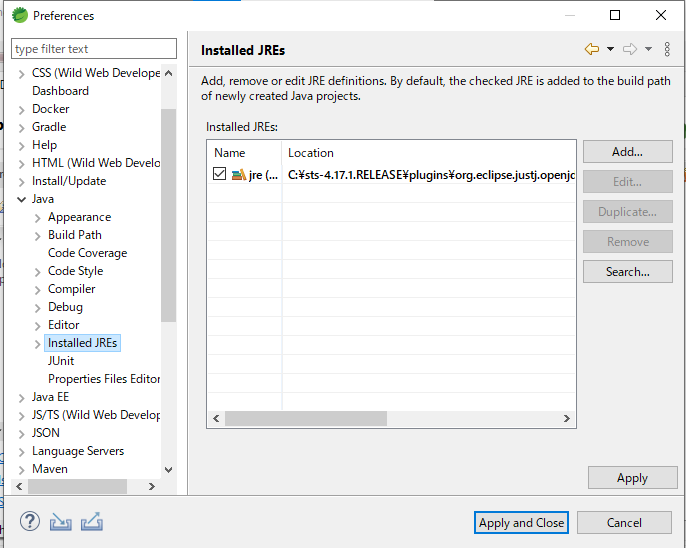Viewport: 686px width, 548px height.
Task: Click tree horizontal scrollbar left arrow
Action: pyautogui.click(x=19, y=486)
